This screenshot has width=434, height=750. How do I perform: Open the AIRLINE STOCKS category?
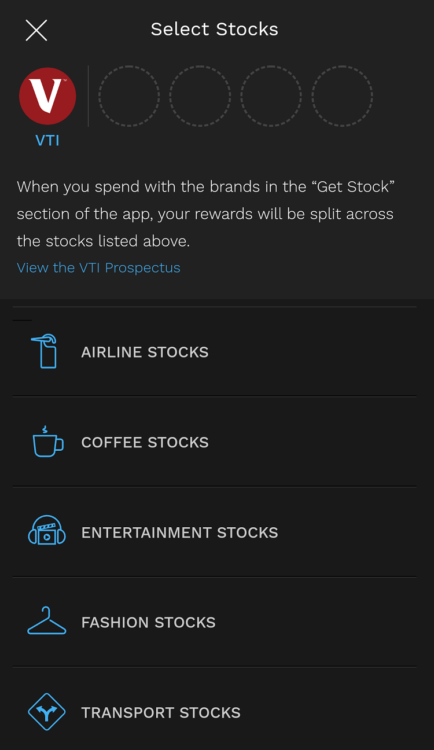[x=214, y=352]
